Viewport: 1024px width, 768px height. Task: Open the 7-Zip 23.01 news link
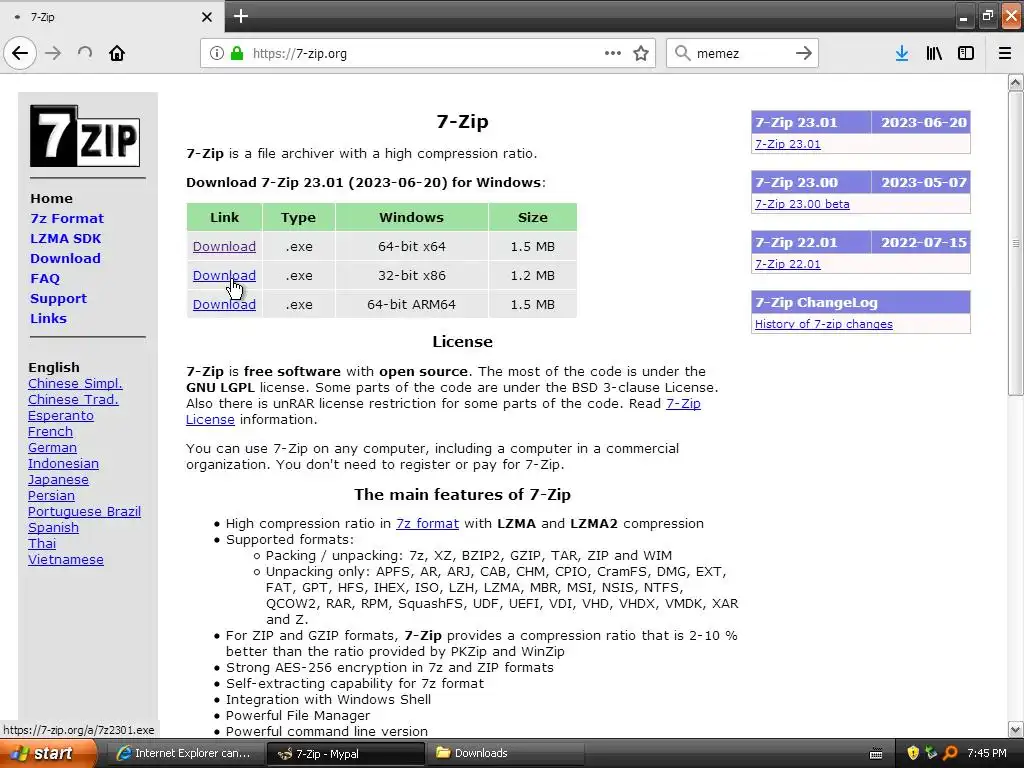788,144
